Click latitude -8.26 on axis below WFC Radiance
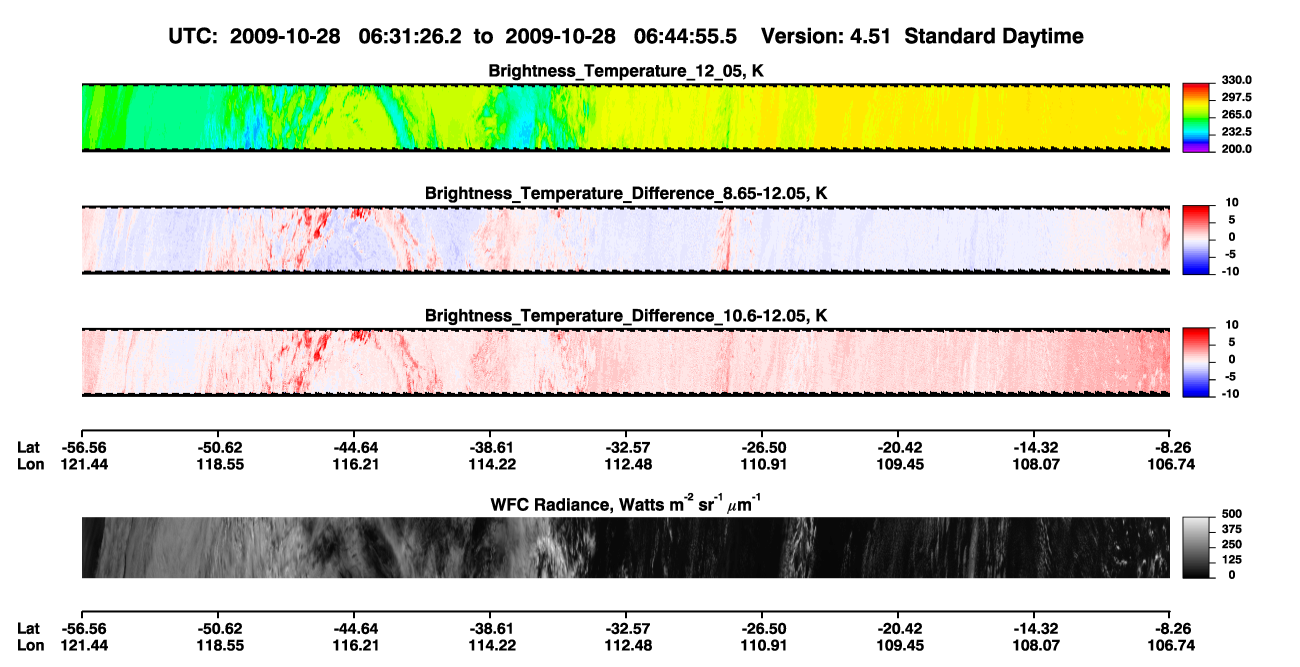 (x=1171, y=628)
